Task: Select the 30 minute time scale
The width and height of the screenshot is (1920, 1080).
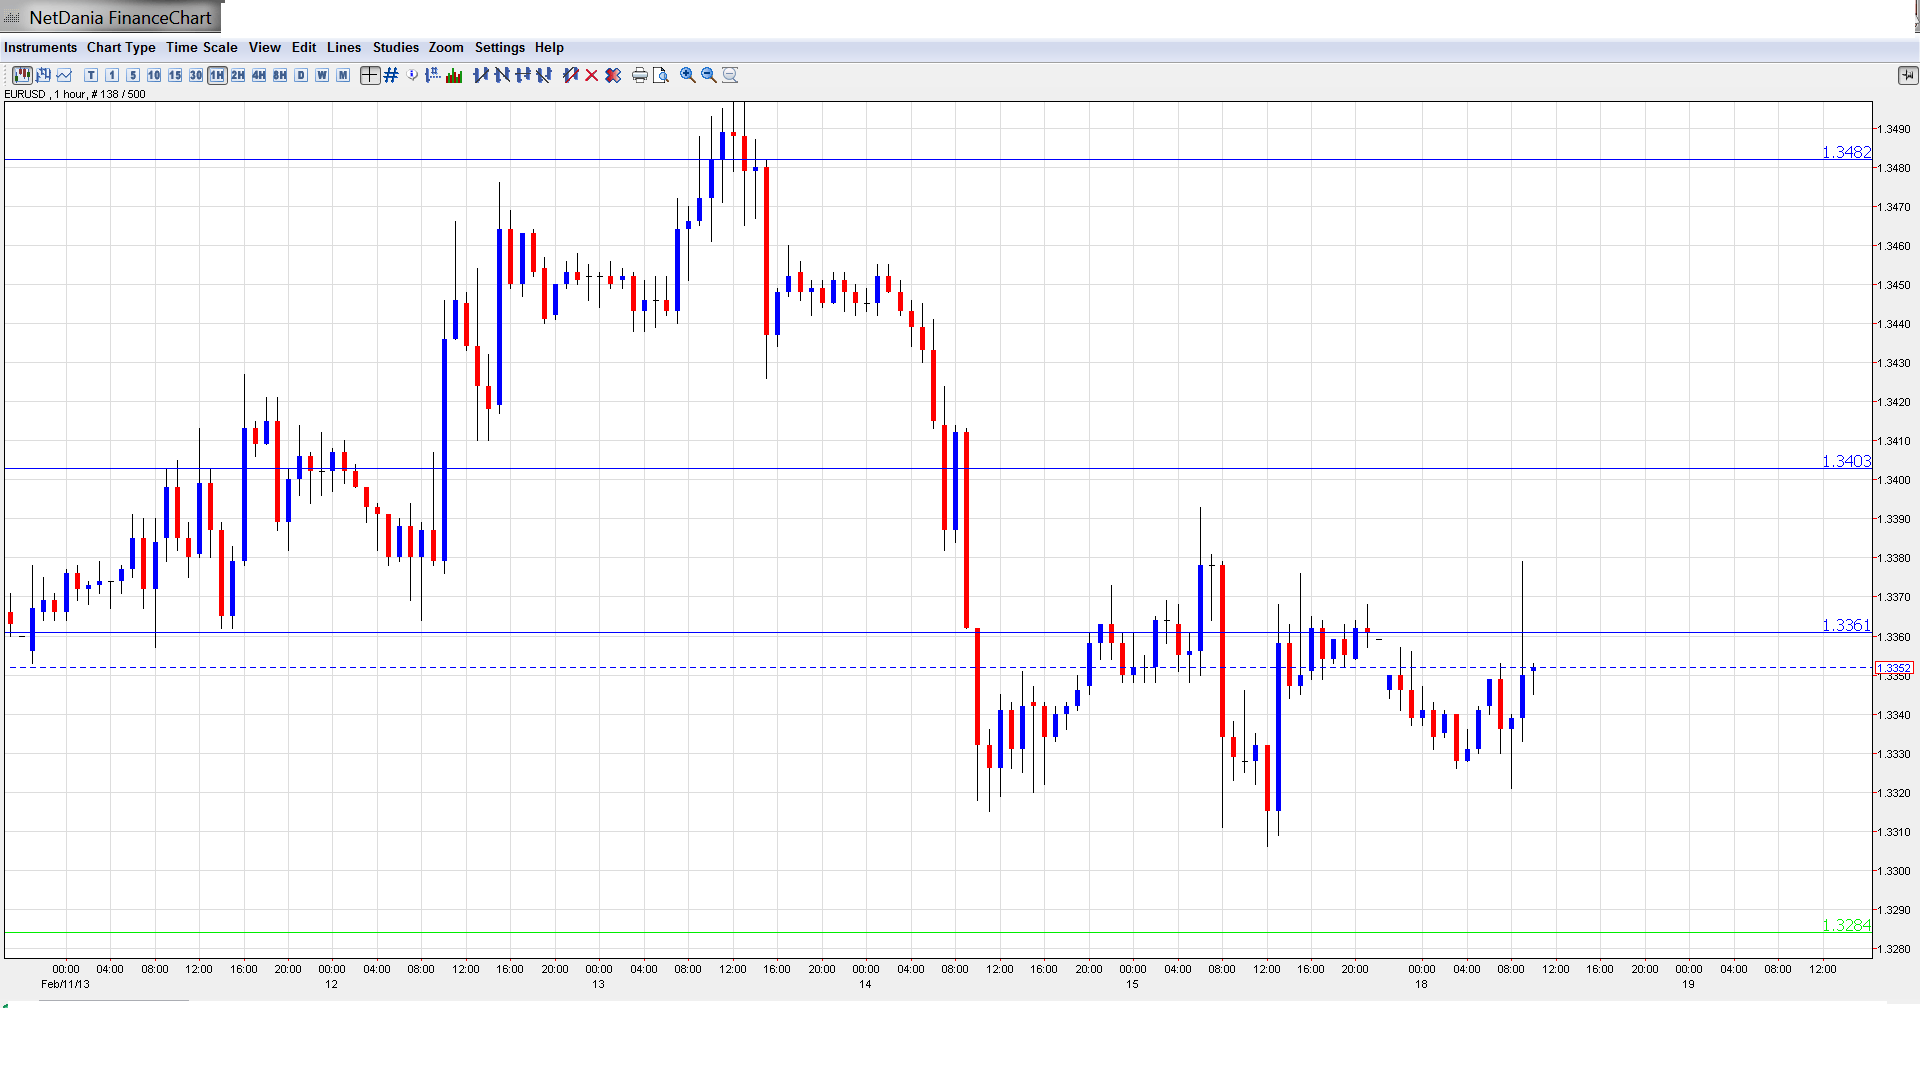Action: 196,75
